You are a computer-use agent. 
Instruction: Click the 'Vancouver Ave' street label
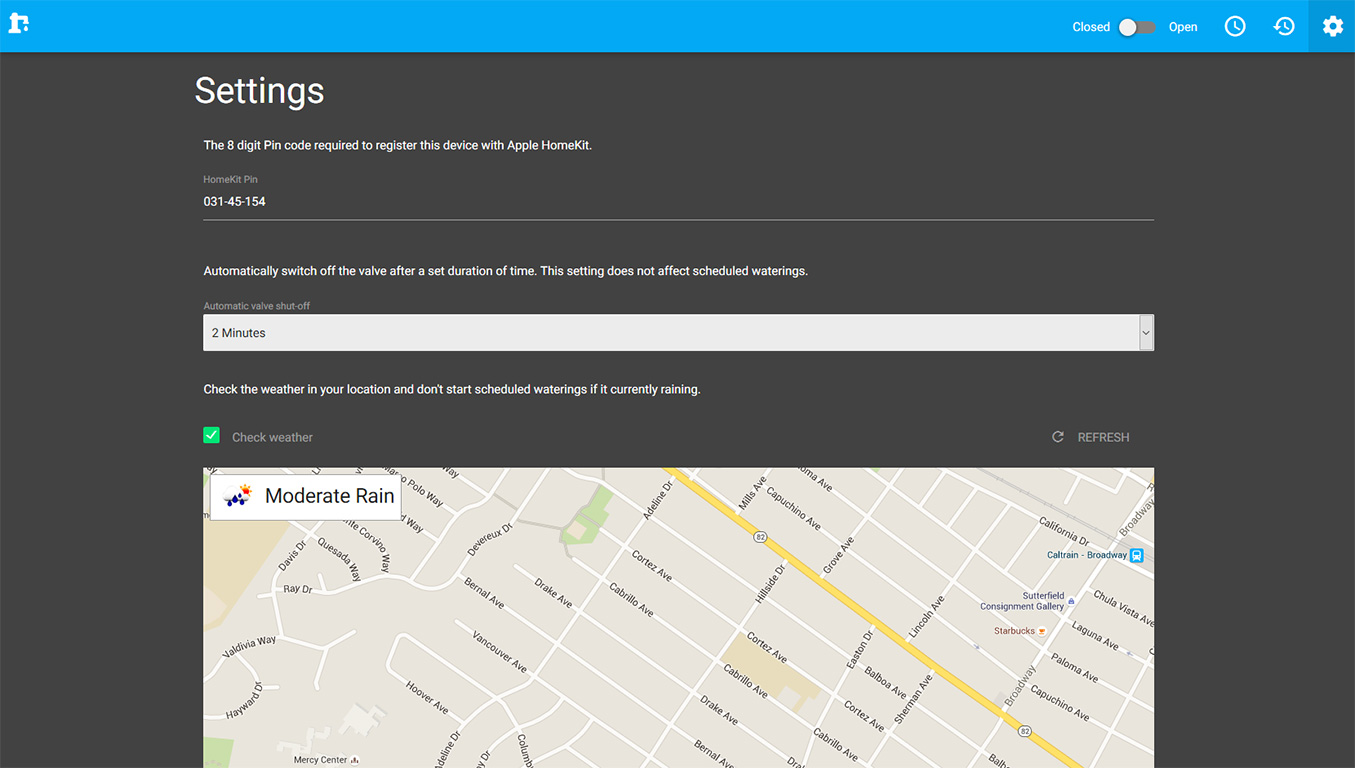tap(499, 652)
